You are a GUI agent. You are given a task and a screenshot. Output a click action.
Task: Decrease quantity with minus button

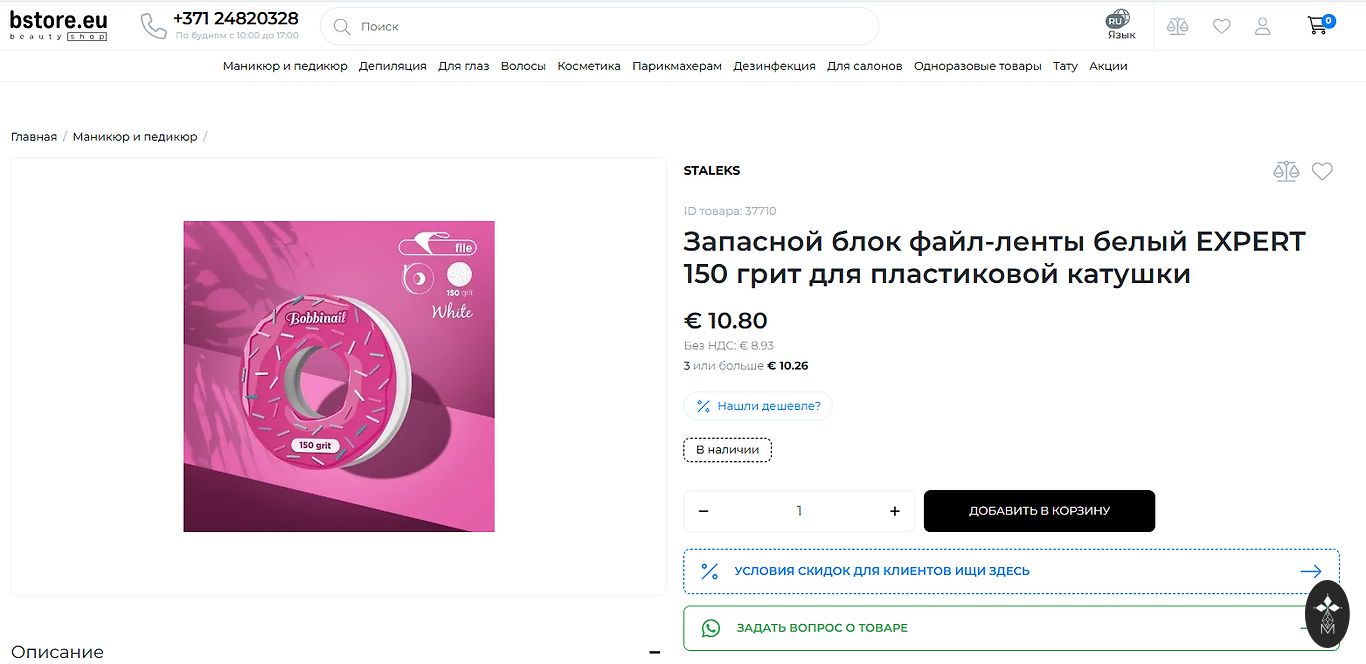coord(703,511)
